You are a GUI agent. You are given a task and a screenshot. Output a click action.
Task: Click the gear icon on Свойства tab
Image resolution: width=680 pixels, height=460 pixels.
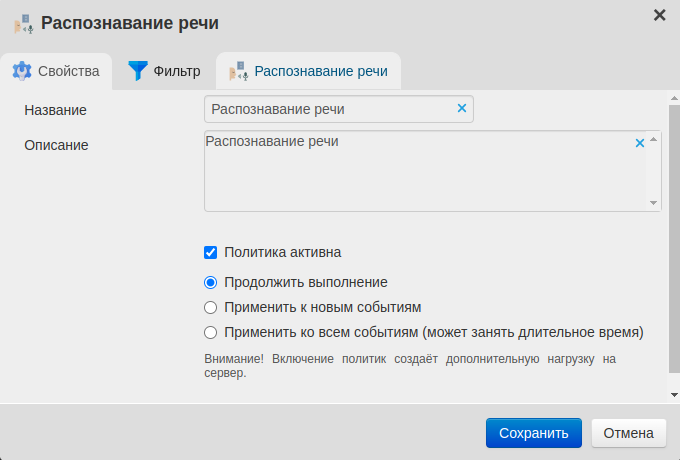pos(22,72)
